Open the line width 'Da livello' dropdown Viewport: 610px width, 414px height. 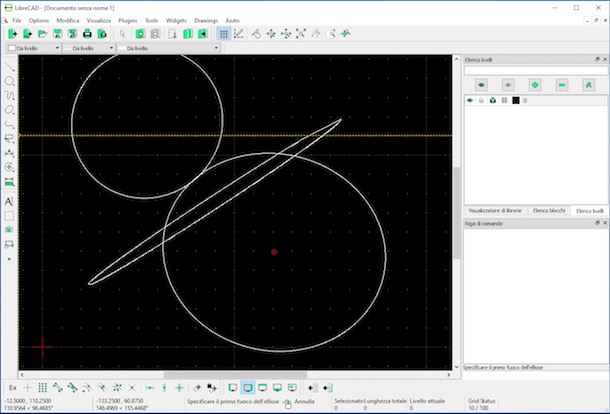[88, 48]
